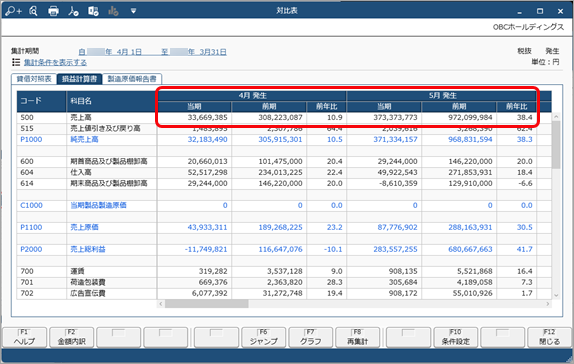Click the printer icon
This screenshot has height=364, width=574.
pyautogui.click(x=53, y=11)
